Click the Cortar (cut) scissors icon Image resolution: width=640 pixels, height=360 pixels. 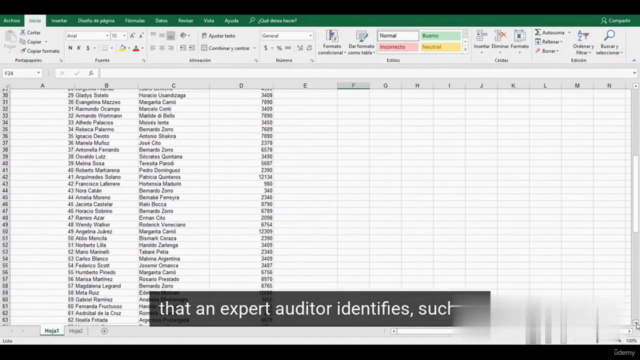pos(23,32)
